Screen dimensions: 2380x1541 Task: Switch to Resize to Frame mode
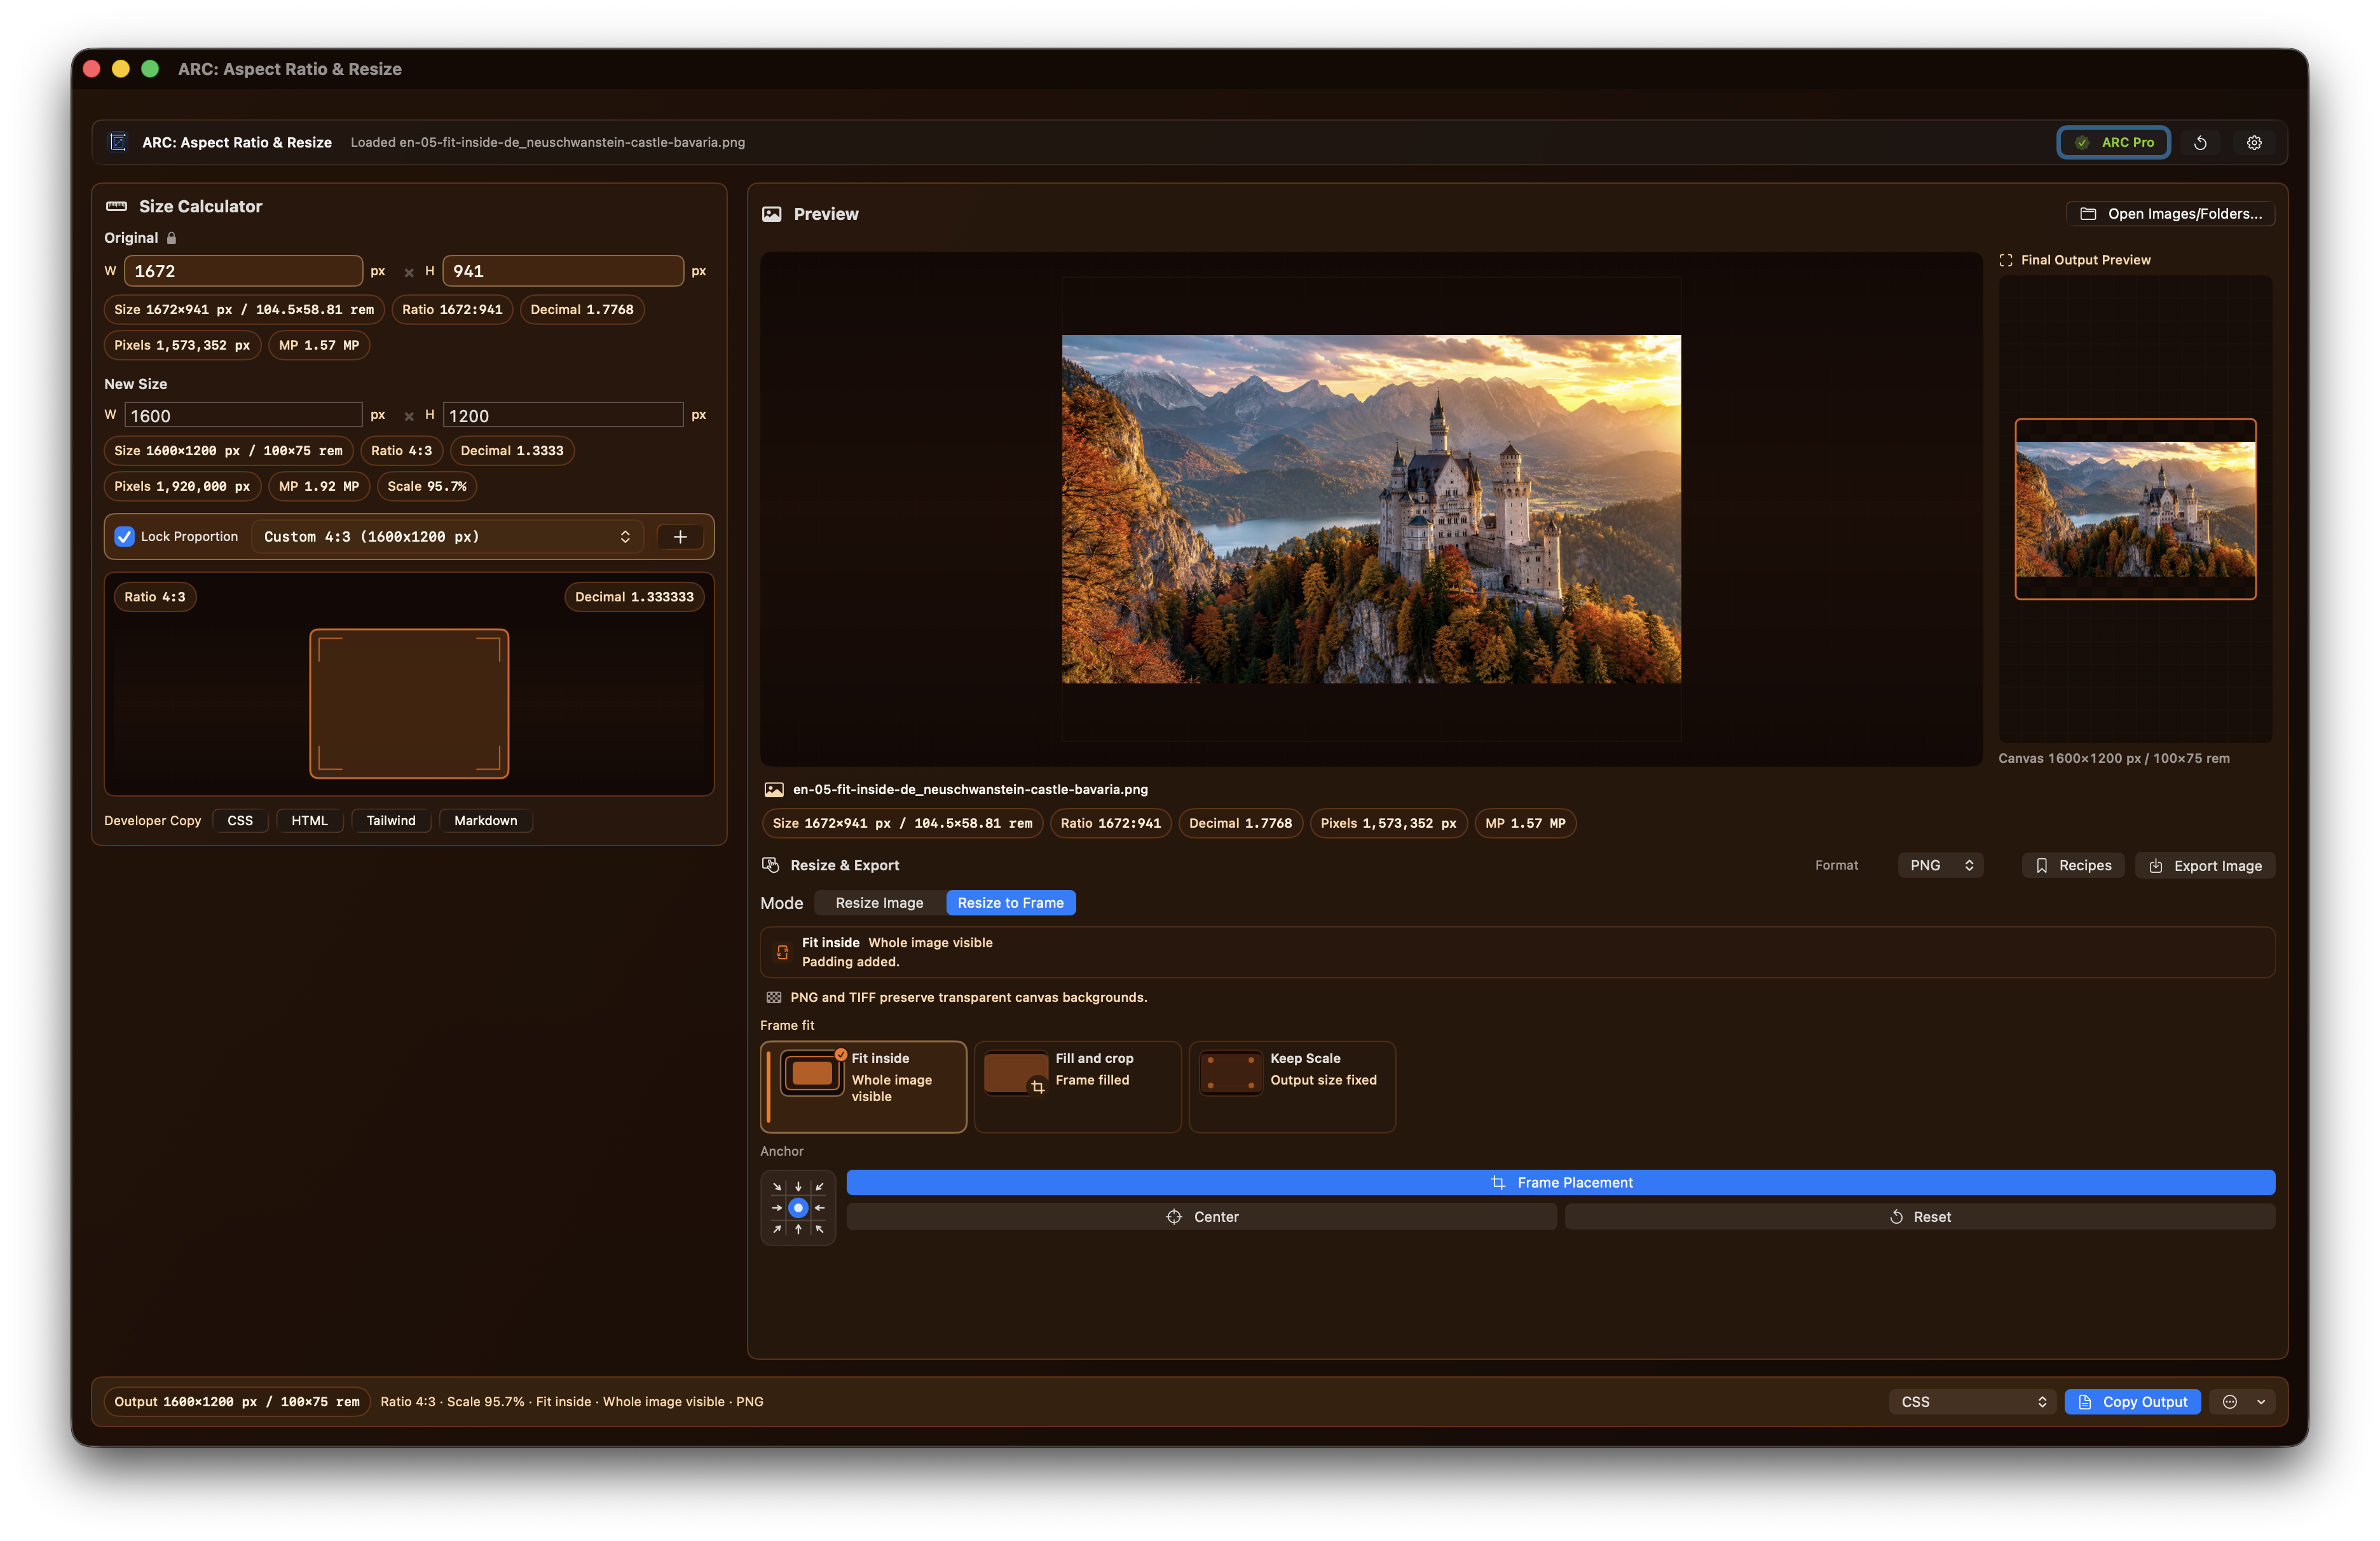(x=1010, y=903)
